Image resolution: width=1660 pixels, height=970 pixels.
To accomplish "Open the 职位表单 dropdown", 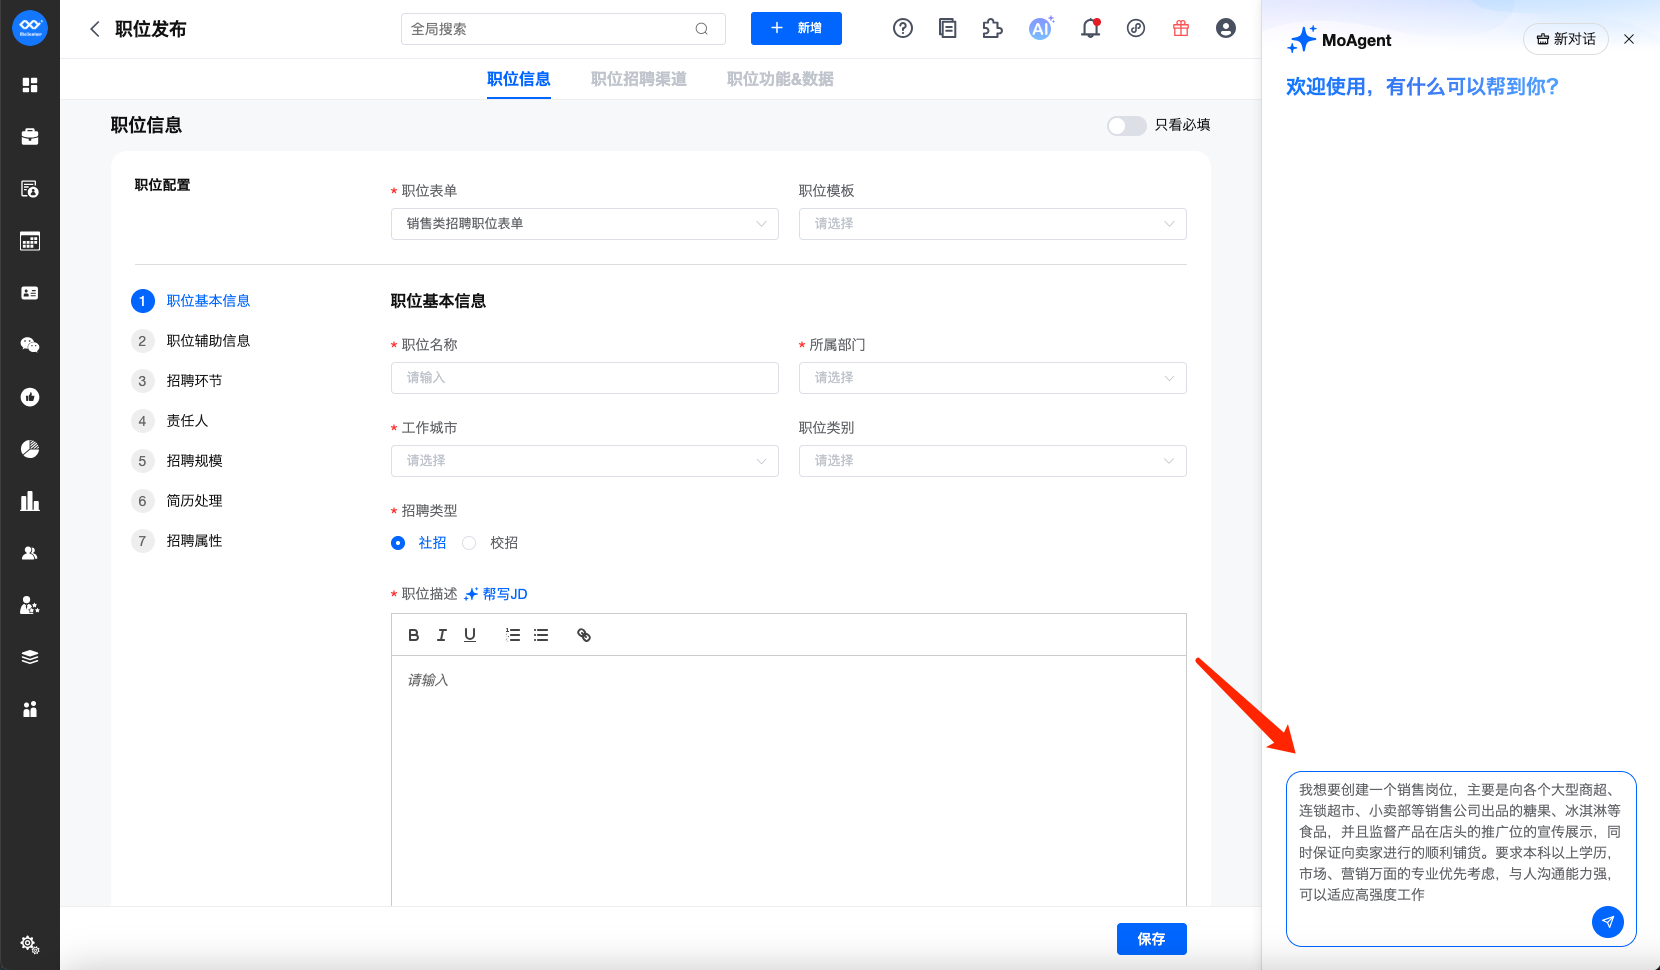I will (x=585, y=224).
